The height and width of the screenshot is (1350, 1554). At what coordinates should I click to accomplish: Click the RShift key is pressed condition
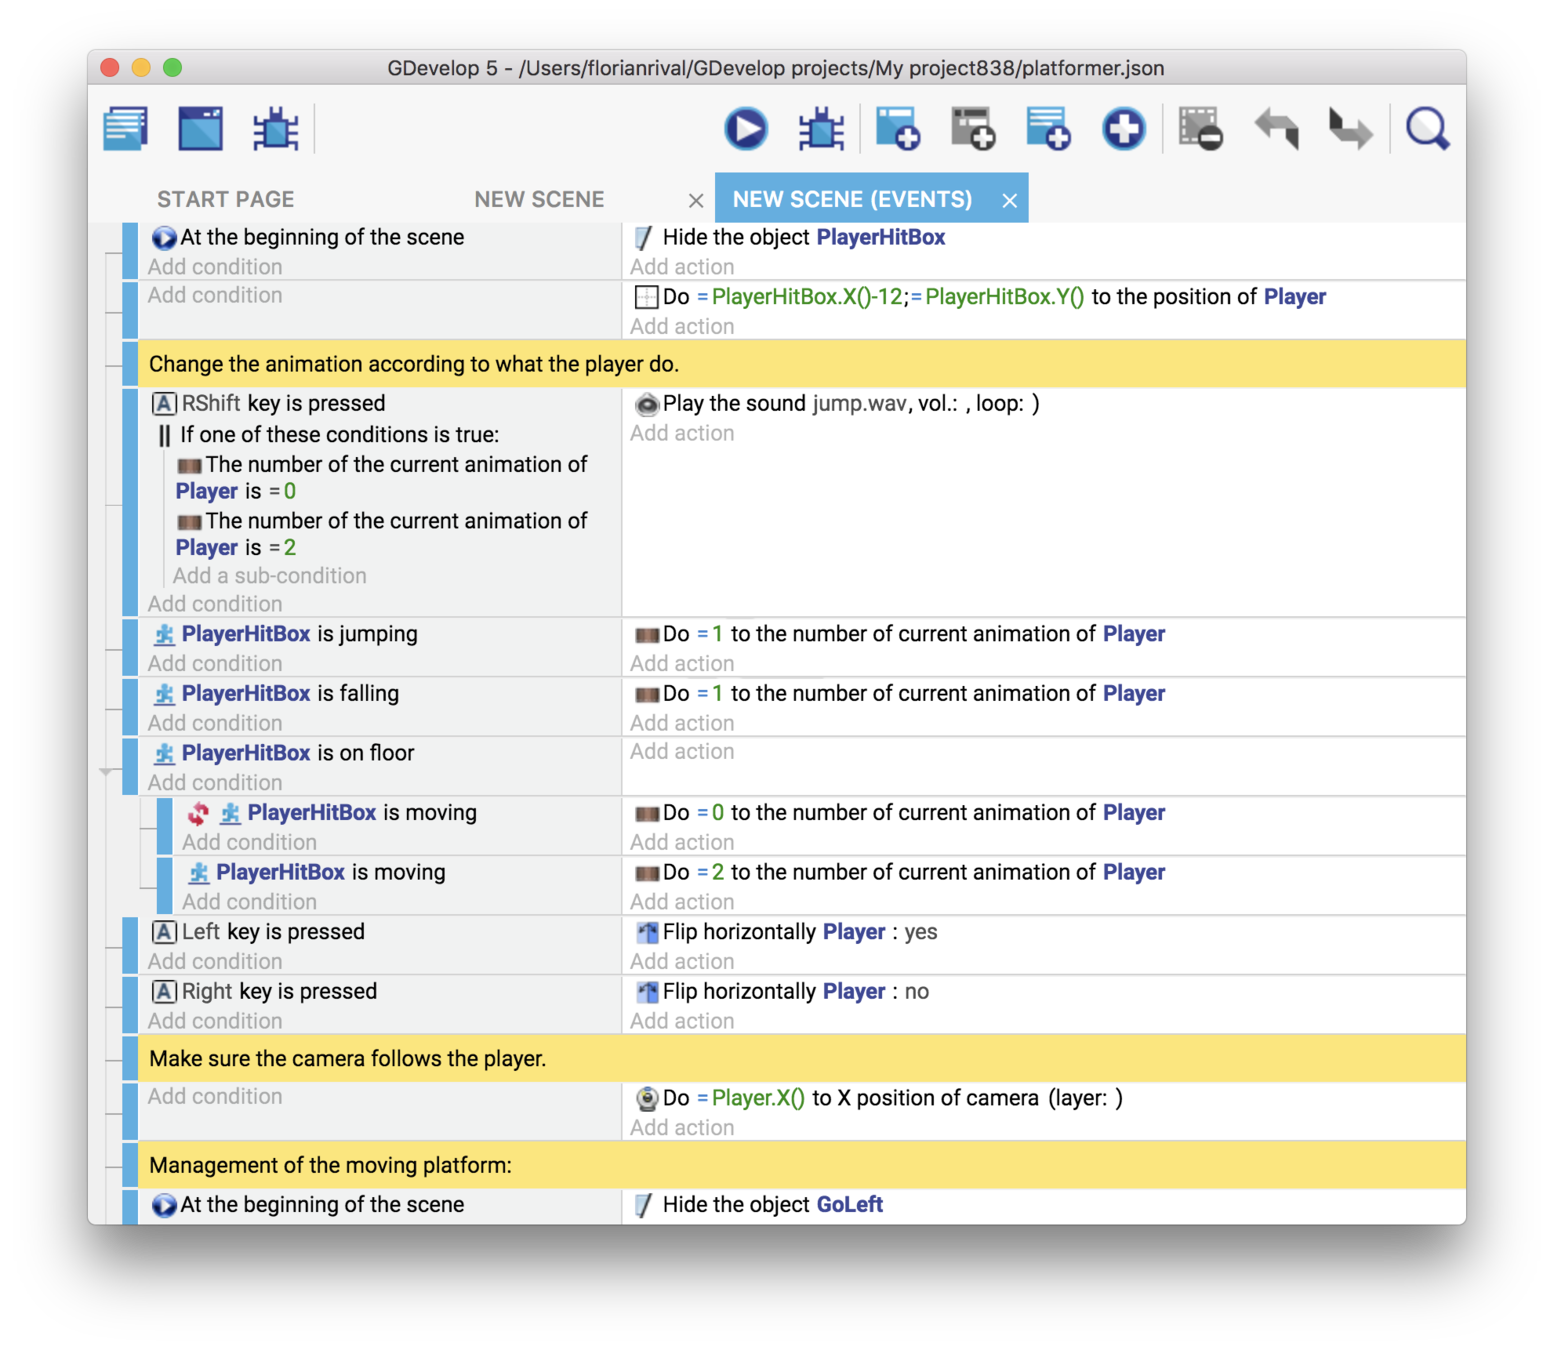tap(268, 403)
